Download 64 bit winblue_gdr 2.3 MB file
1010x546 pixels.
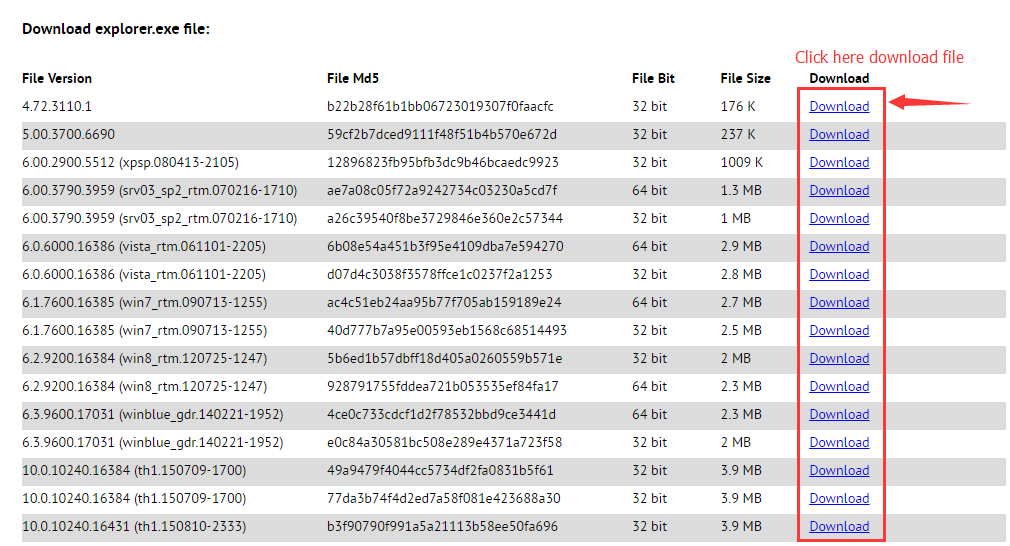point(839,414)
